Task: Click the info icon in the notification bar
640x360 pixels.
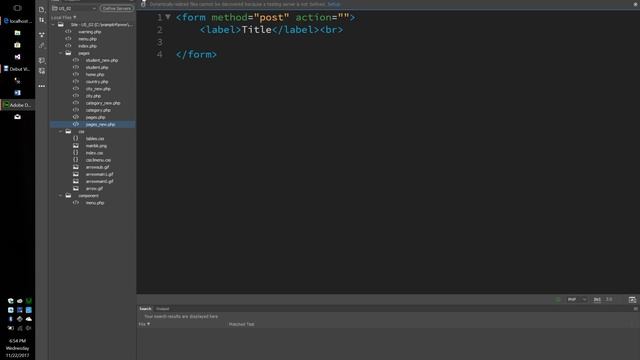Action: pos(143,4)
